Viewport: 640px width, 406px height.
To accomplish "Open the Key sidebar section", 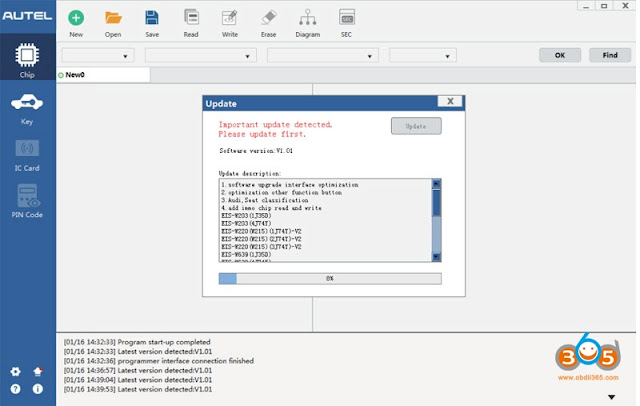I will (27, 109).
